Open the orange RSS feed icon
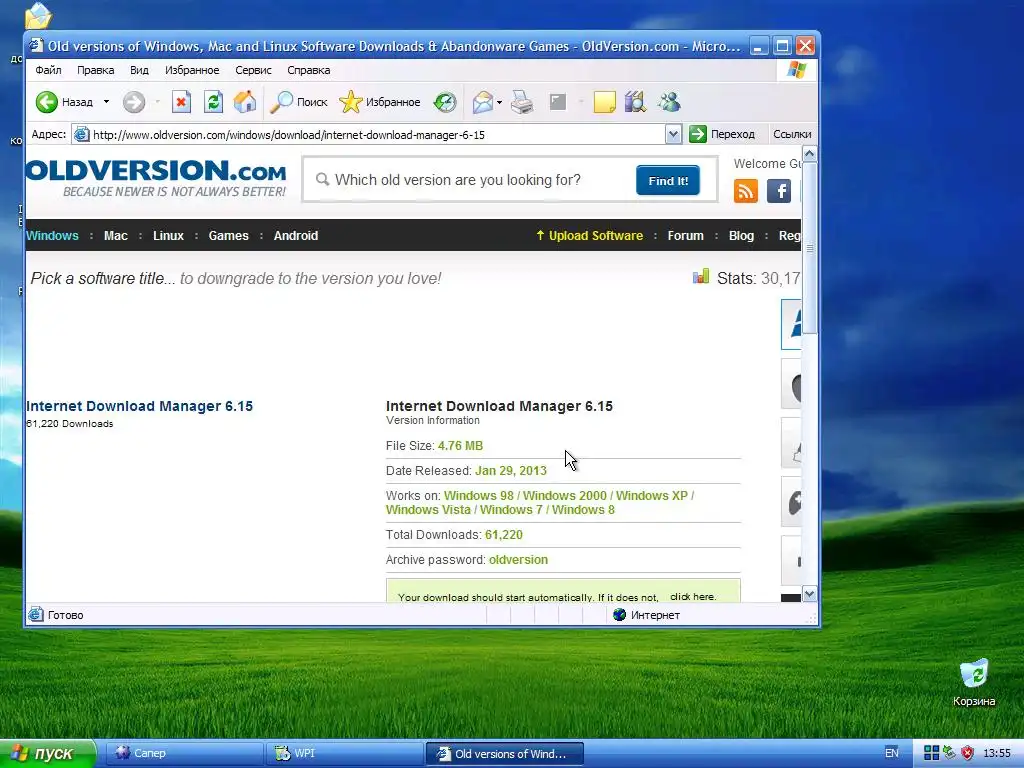The height and width of the screenshot is (768, 1024). [x=746, y=191]
